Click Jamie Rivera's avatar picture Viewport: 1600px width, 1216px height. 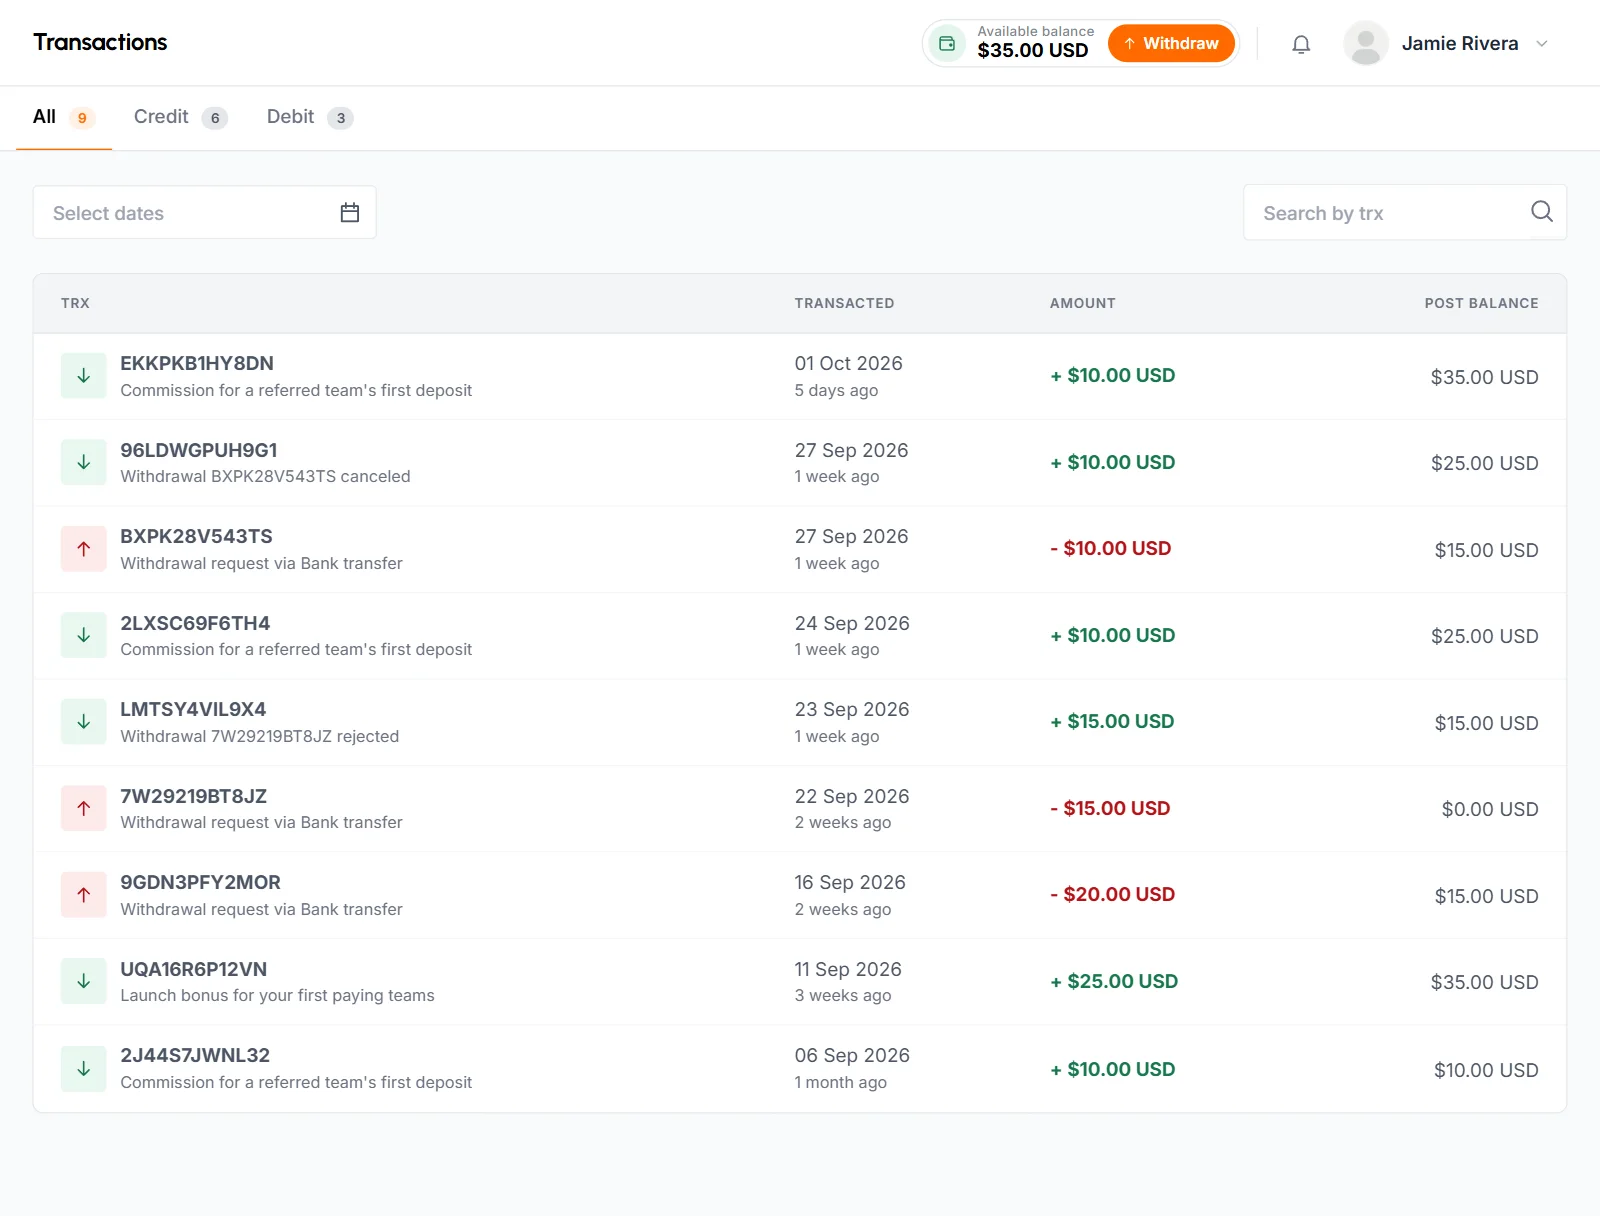click(1366, 43)
